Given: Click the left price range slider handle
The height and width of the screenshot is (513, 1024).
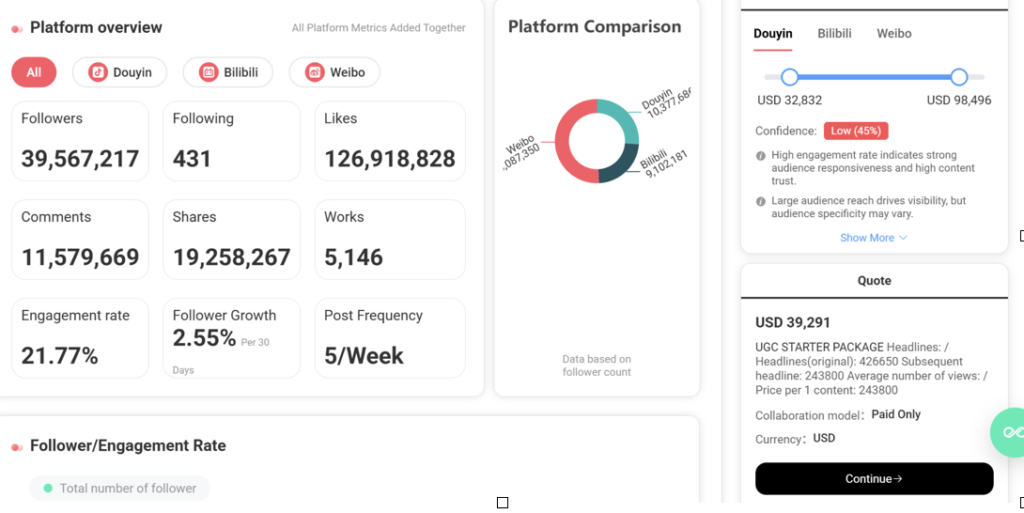Looking at the screenshot, I should [789, 77].
